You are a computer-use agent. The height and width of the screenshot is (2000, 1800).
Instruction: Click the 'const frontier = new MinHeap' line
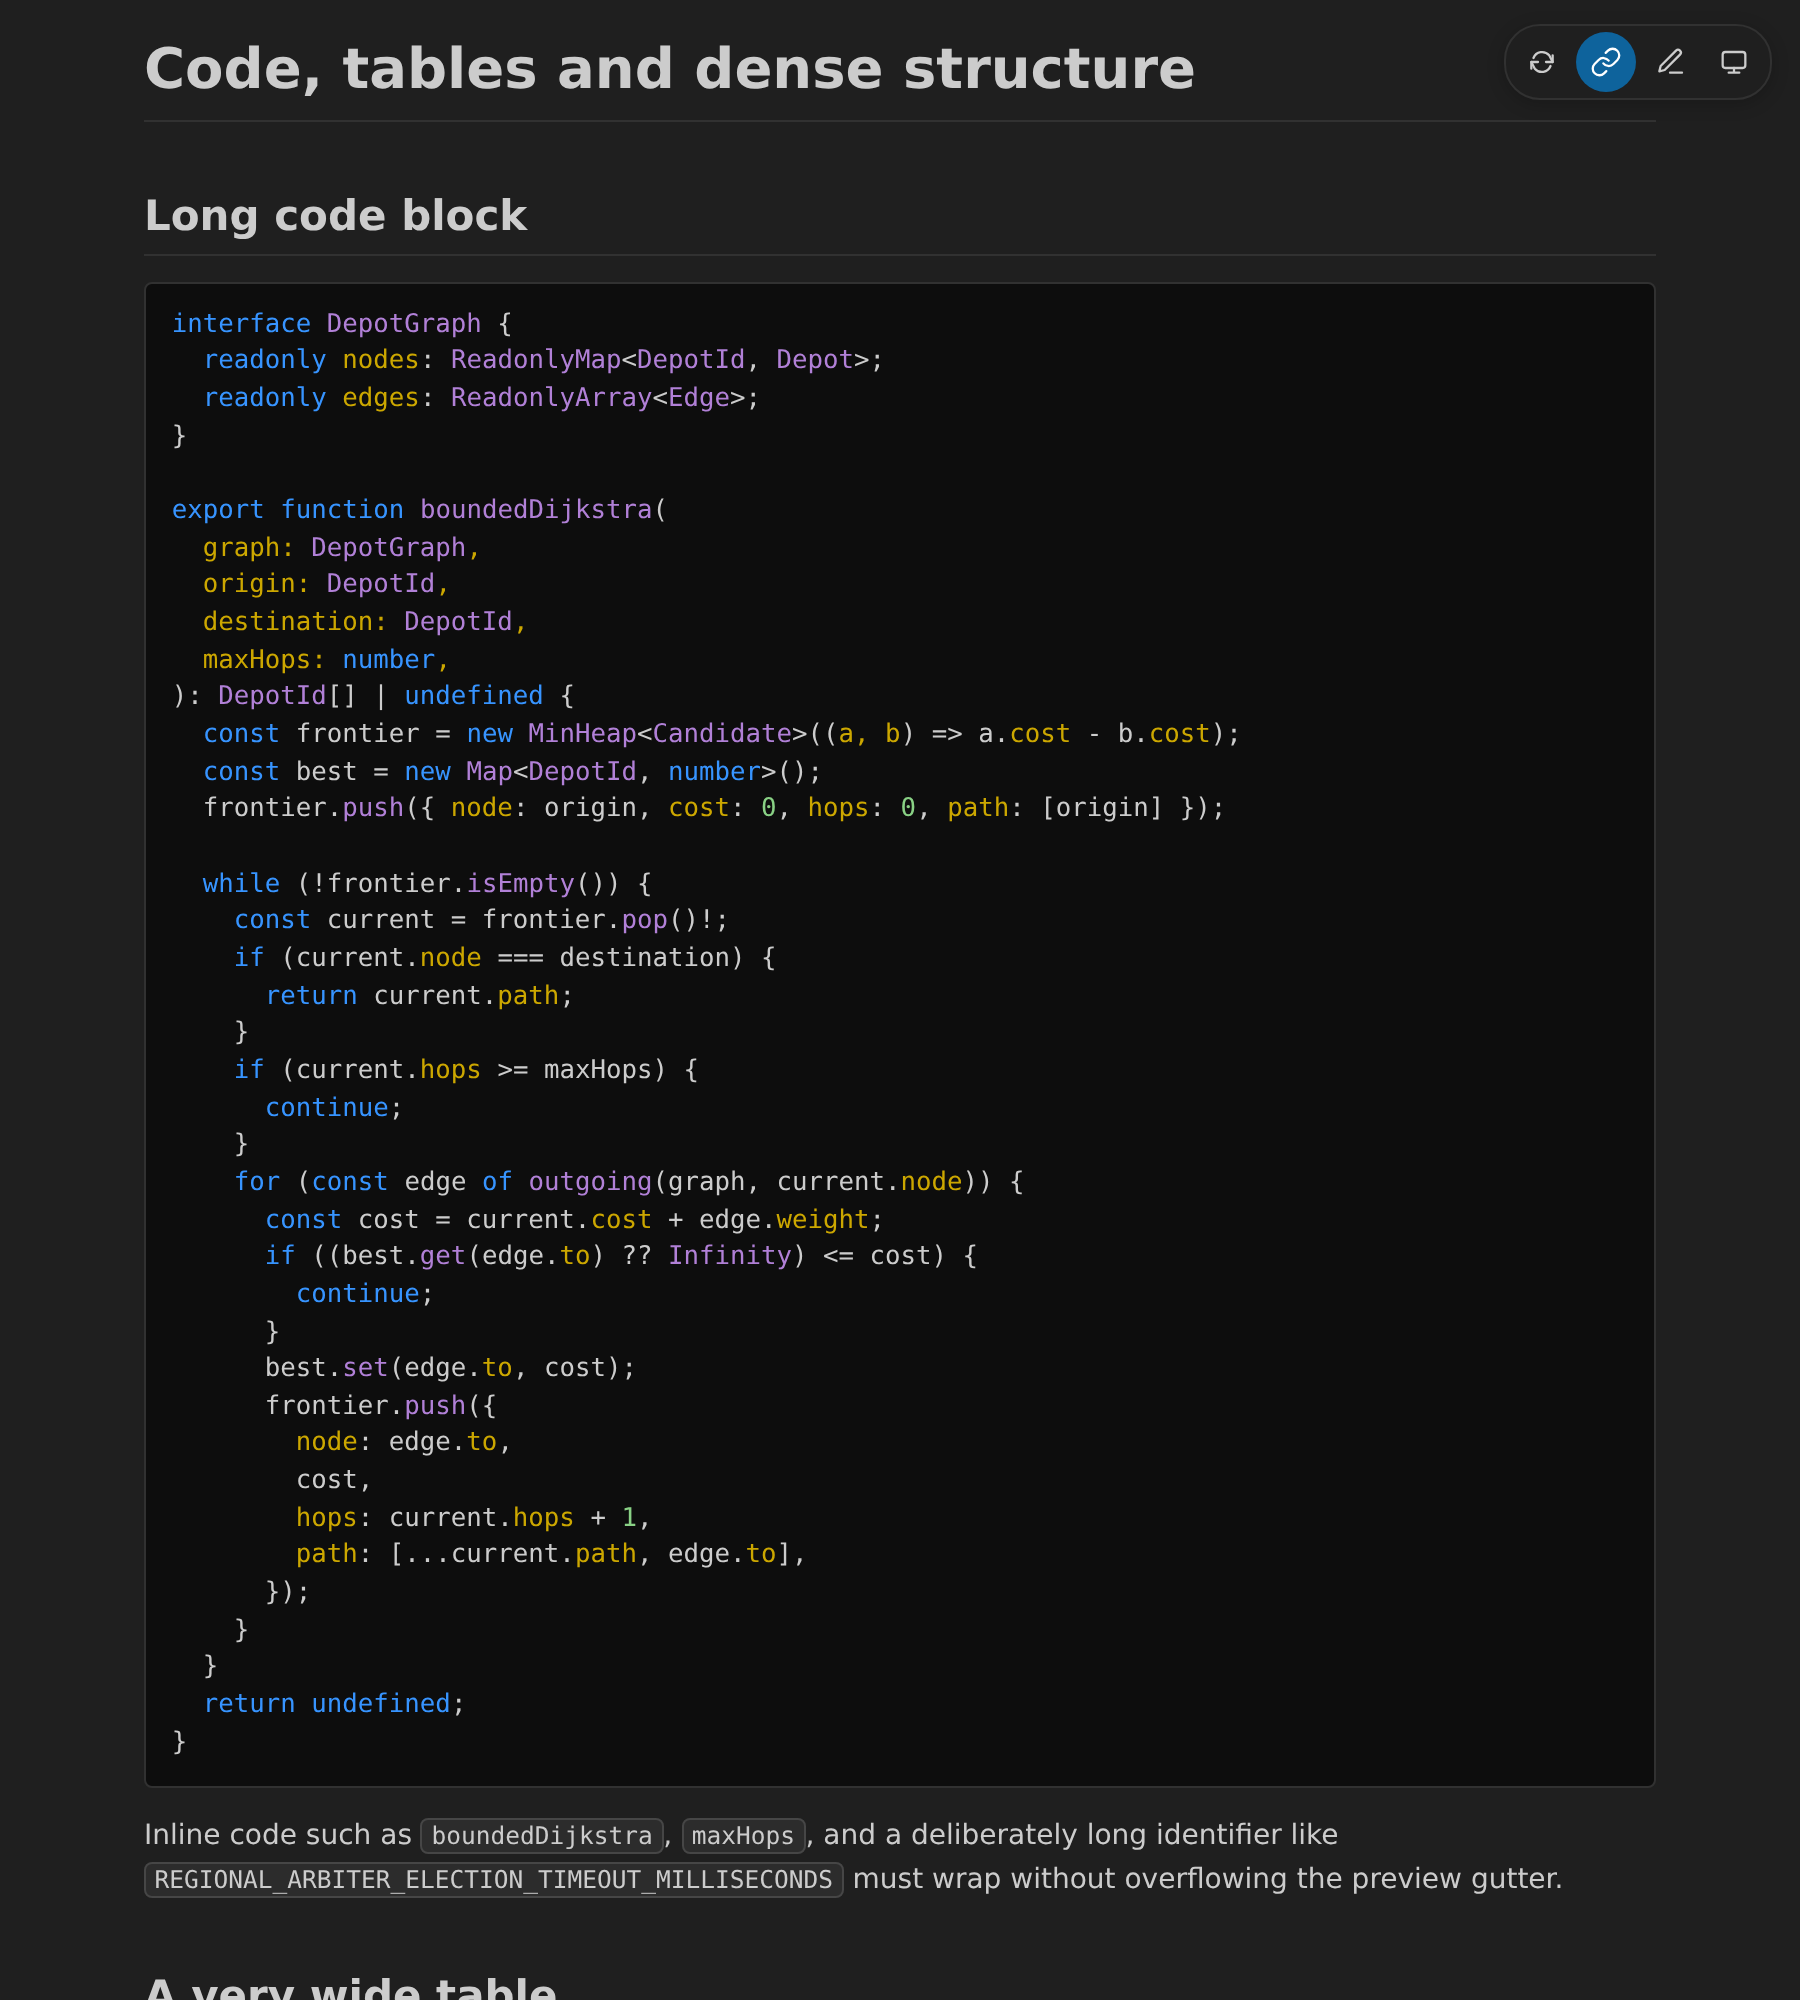click(721, 734)
